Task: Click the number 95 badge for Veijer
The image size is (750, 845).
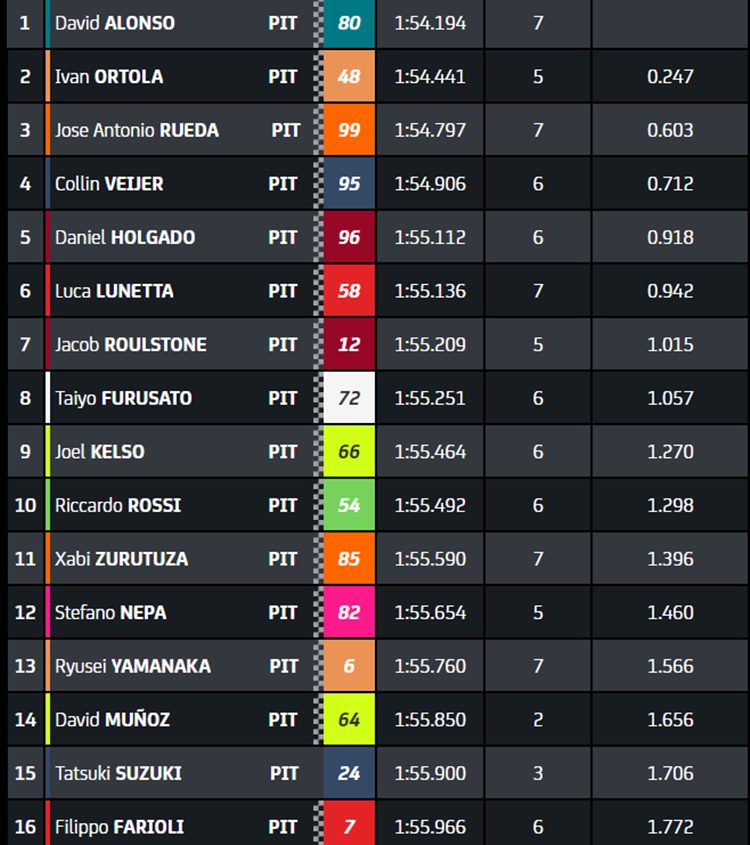Action: point(349,184)
